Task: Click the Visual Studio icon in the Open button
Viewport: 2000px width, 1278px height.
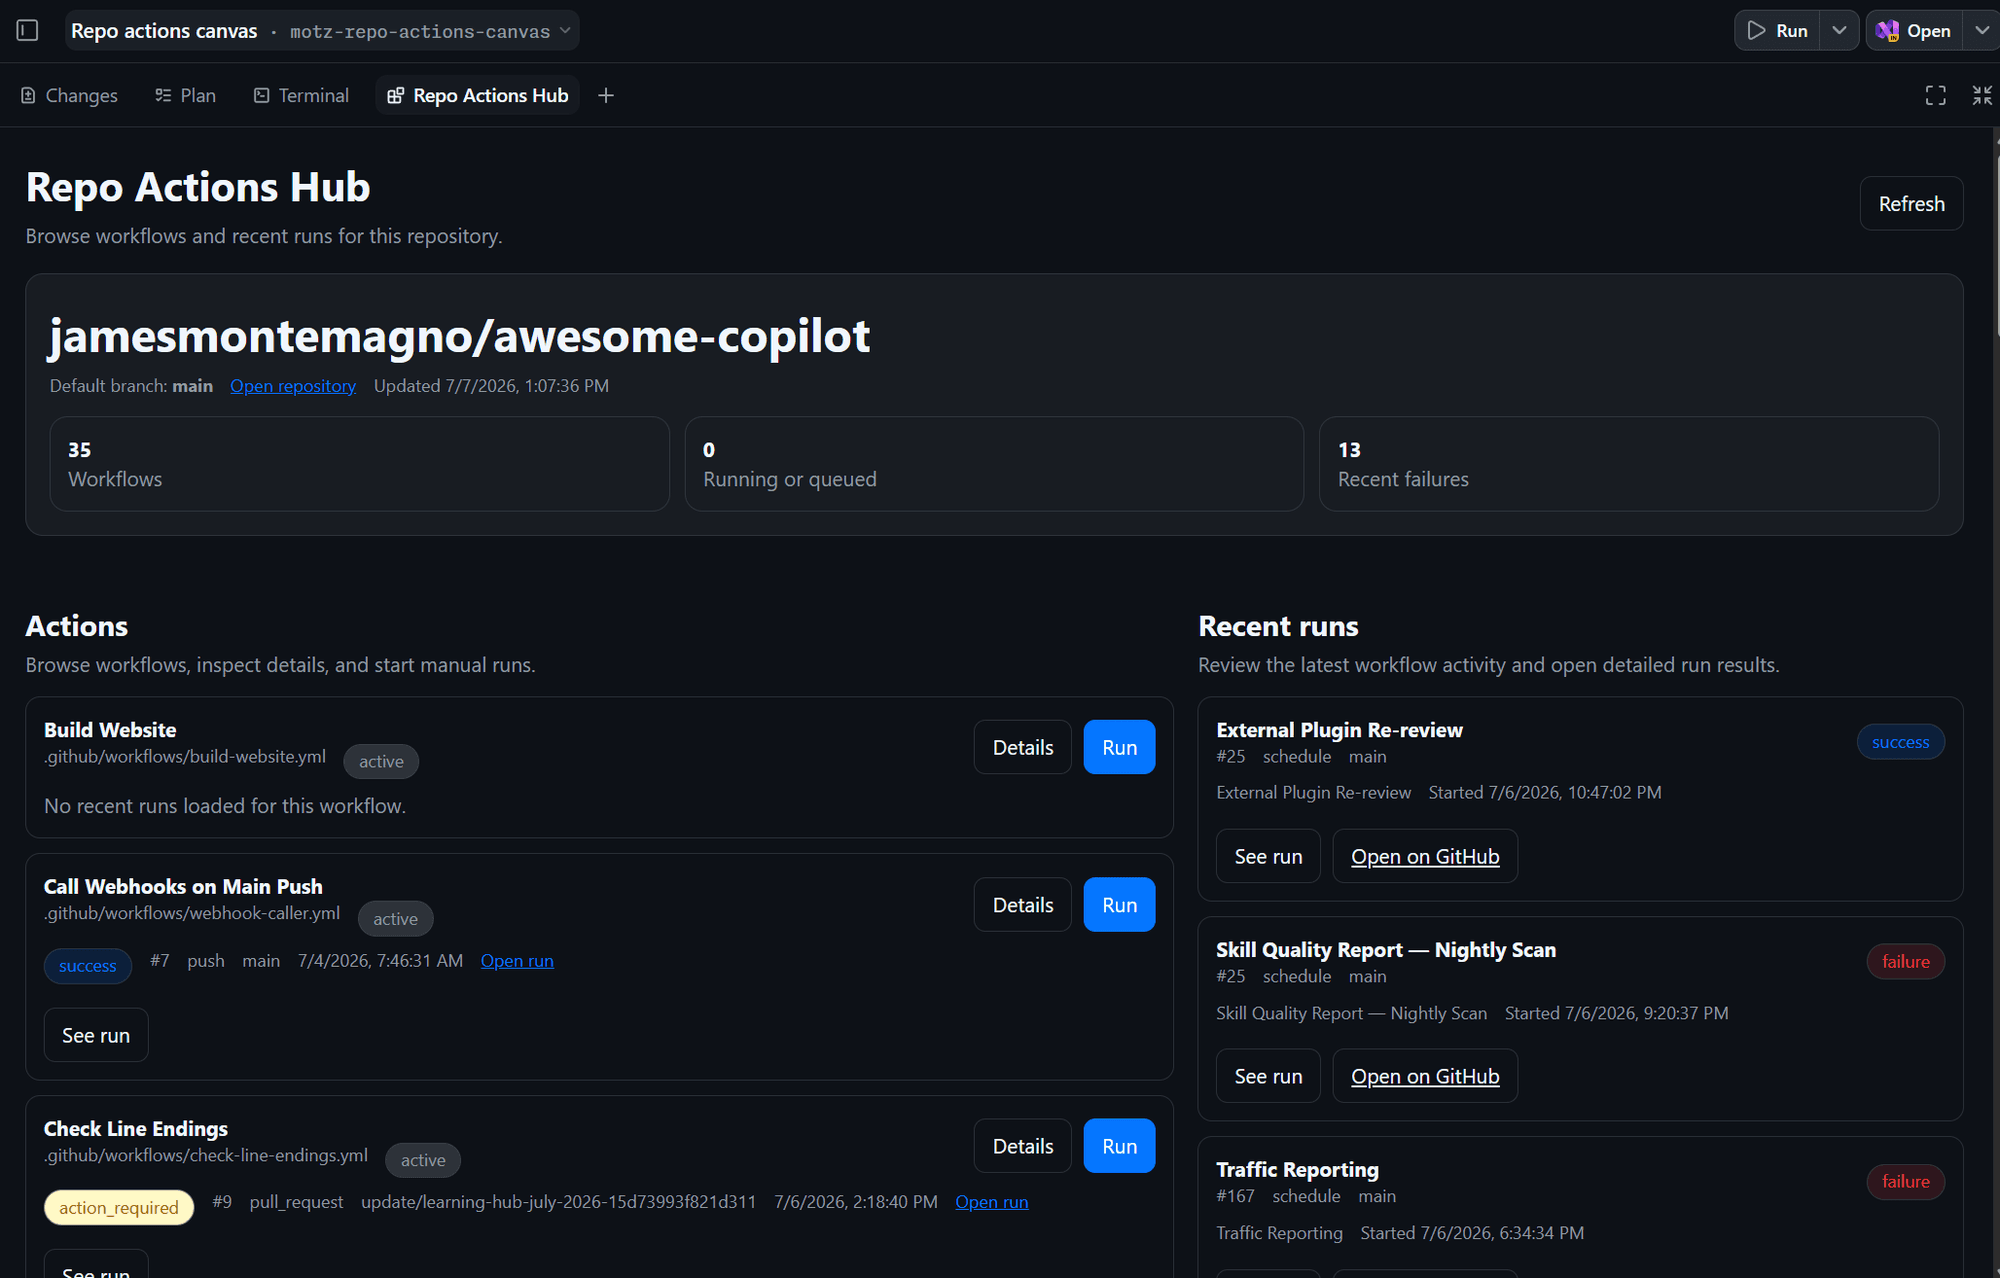Action: tap(1887, 31)
